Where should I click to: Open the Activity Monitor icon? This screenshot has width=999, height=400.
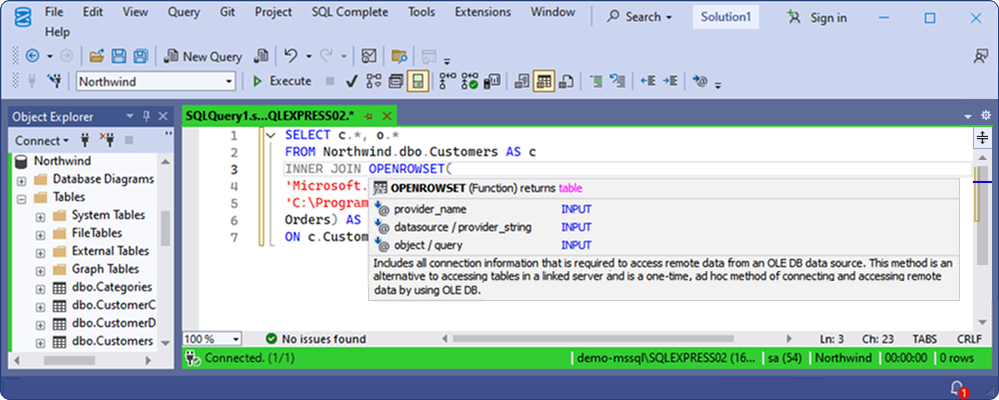click(x=368, y=56)
